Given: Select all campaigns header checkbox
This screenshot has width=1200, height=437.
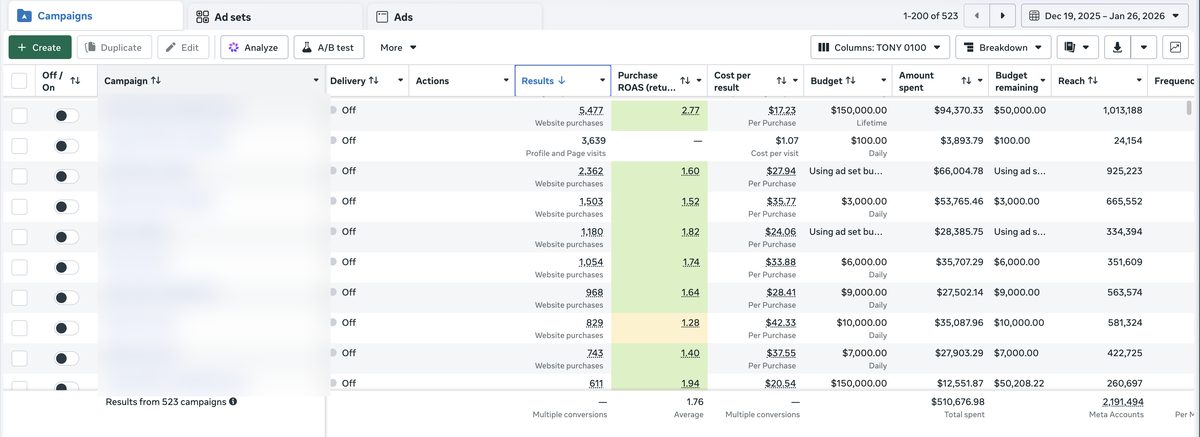Looking at the screenshot, I should click(x=19, y=81).
